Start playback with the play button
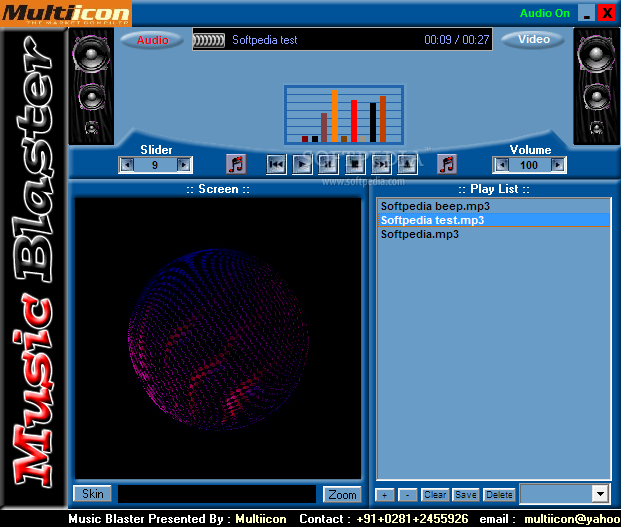 tap(302, 164)
